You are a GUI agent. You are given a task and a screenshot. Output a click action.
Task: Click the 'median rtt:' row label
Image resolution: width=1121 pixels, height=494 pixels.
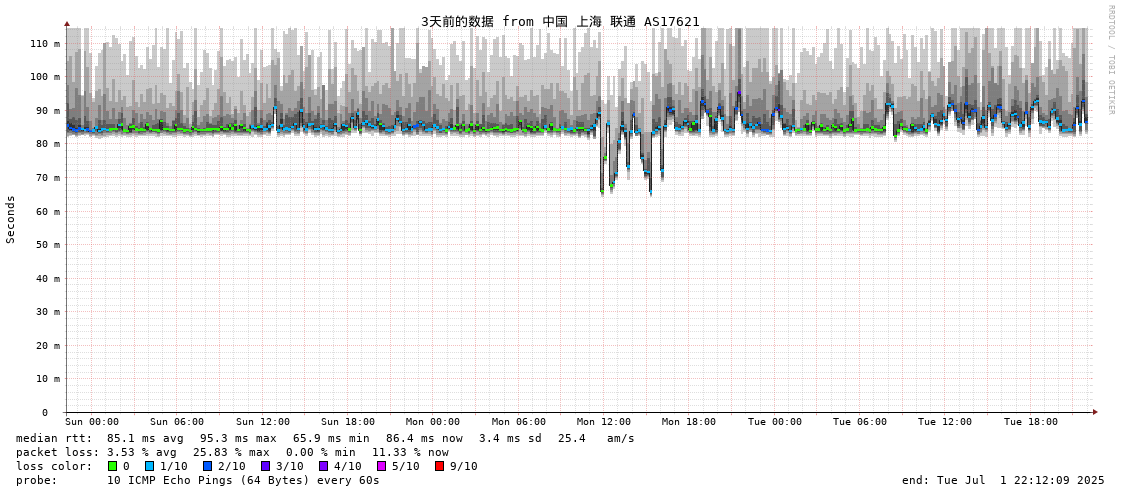(x=54, y=438)
